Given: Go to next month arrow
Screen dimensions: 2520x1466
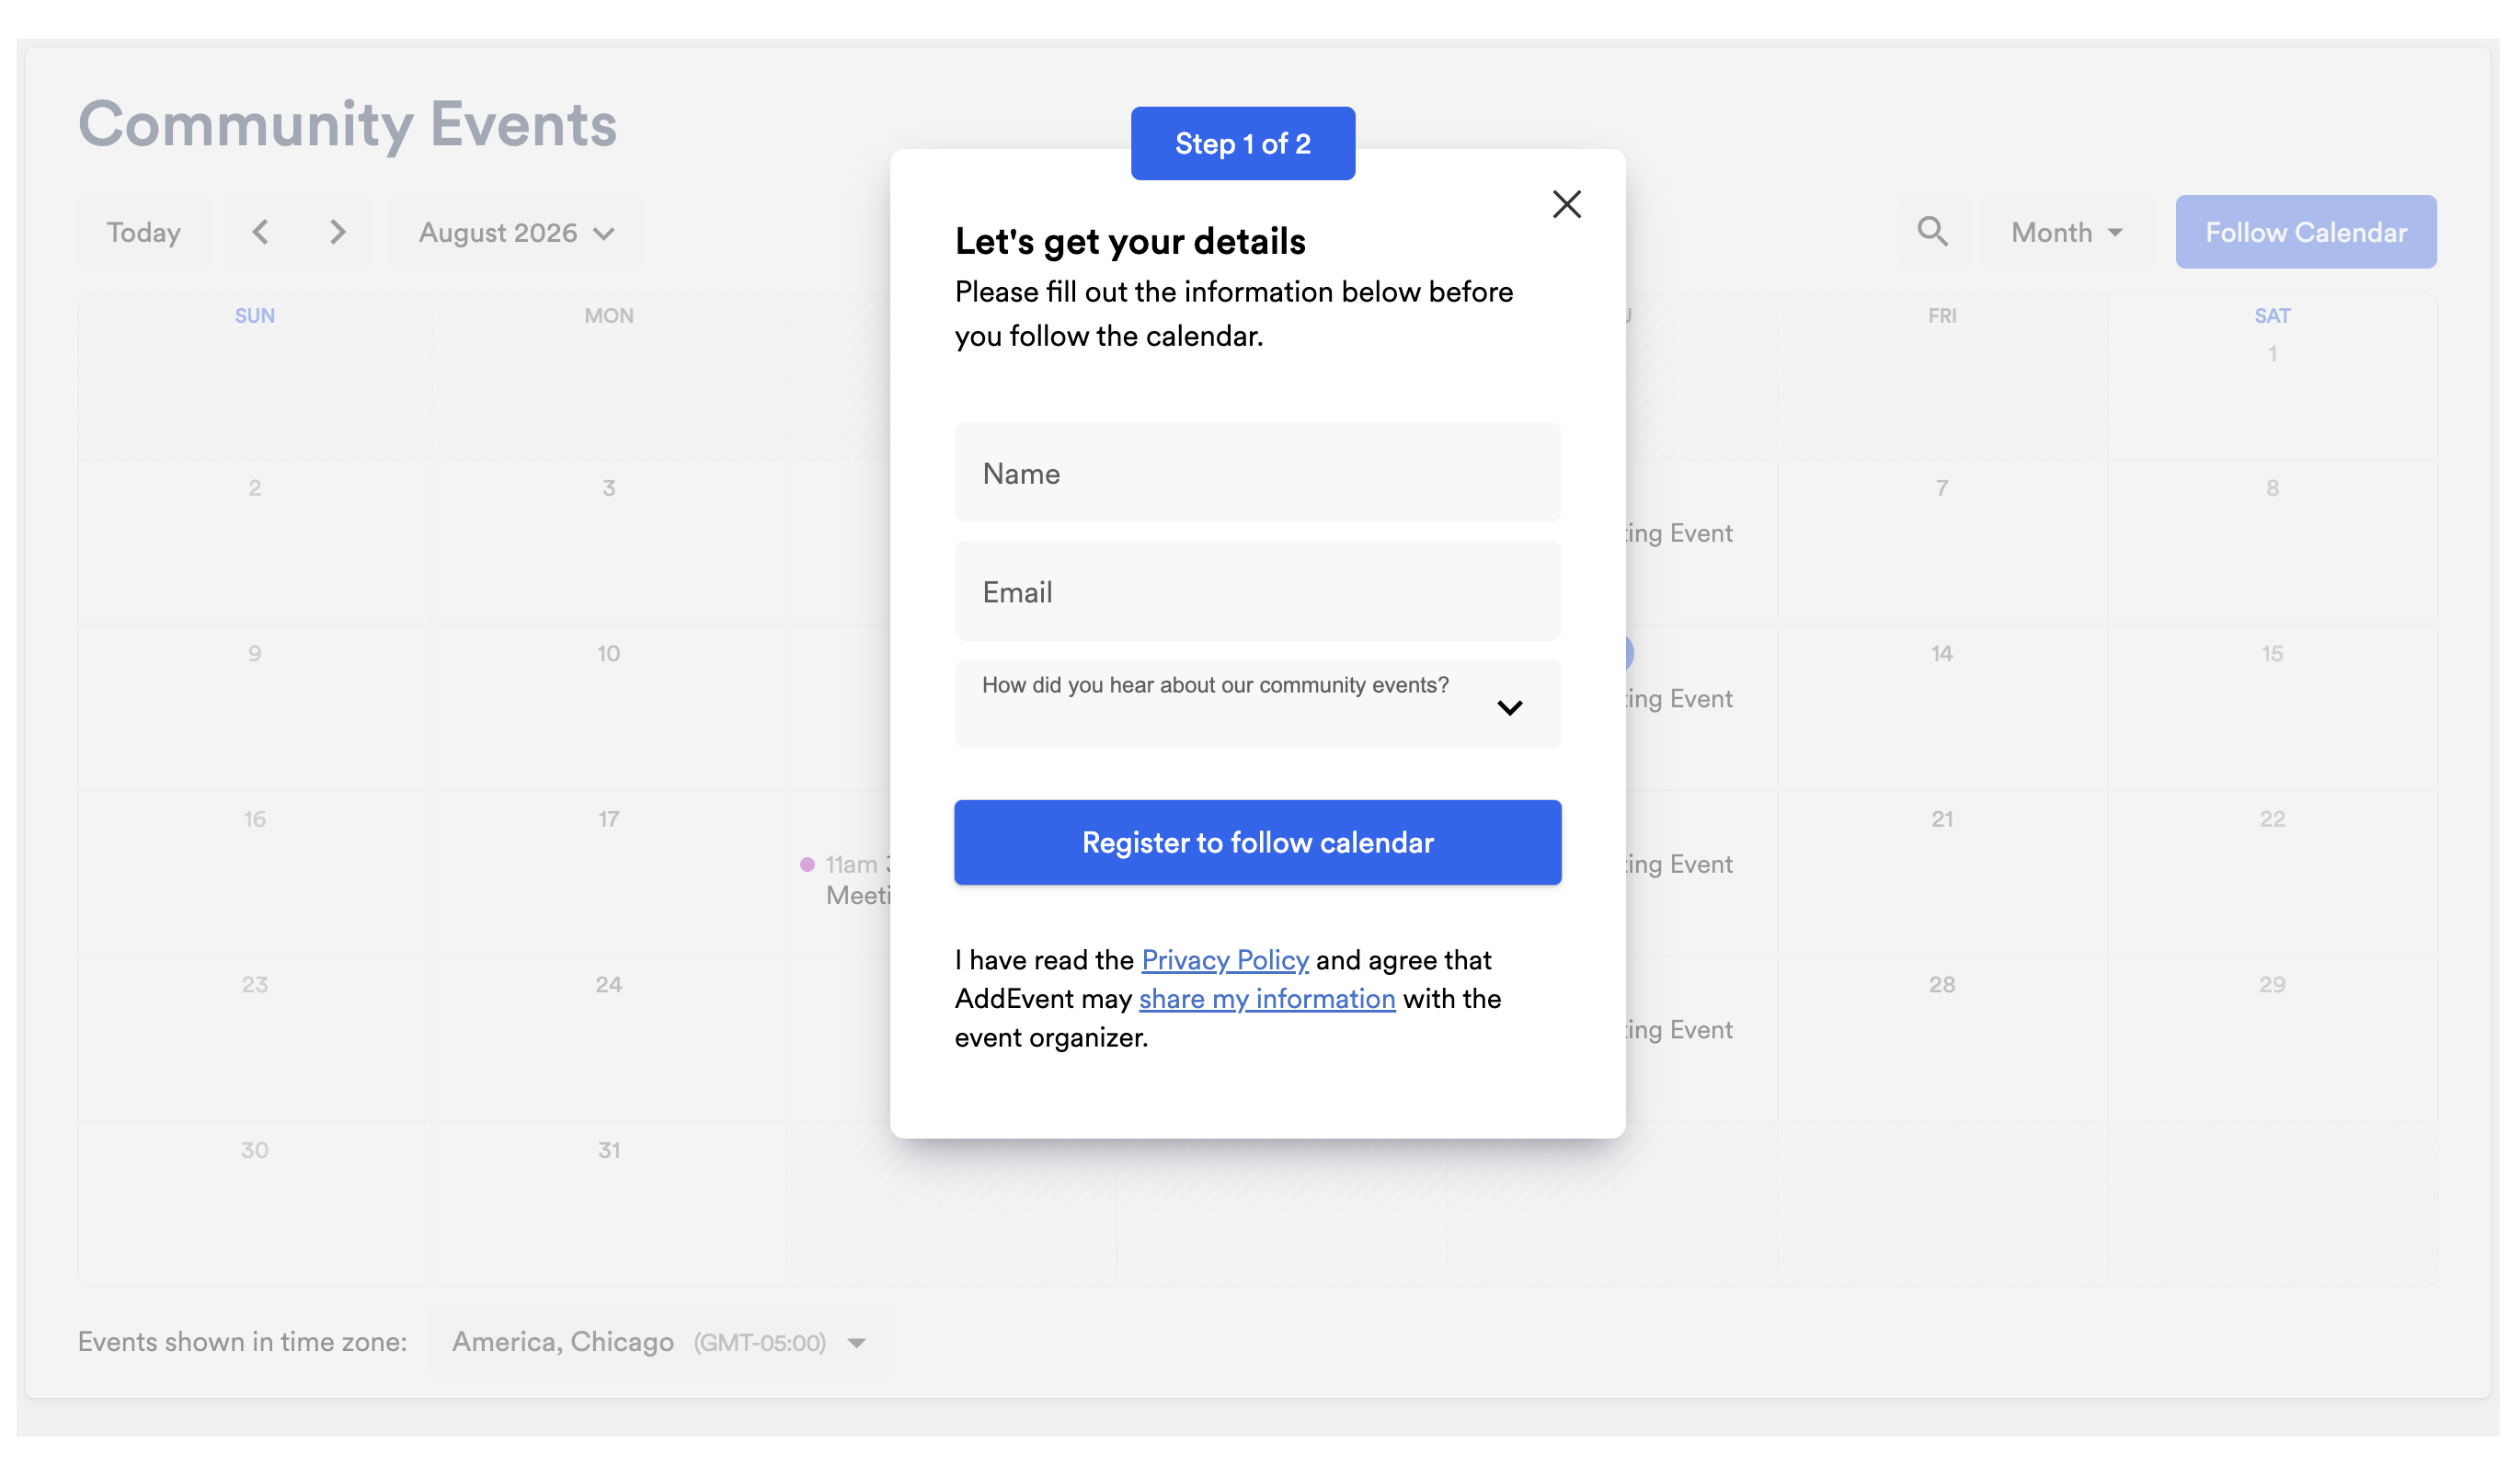Looking at the screenshot, I should (x=337, y=232).
